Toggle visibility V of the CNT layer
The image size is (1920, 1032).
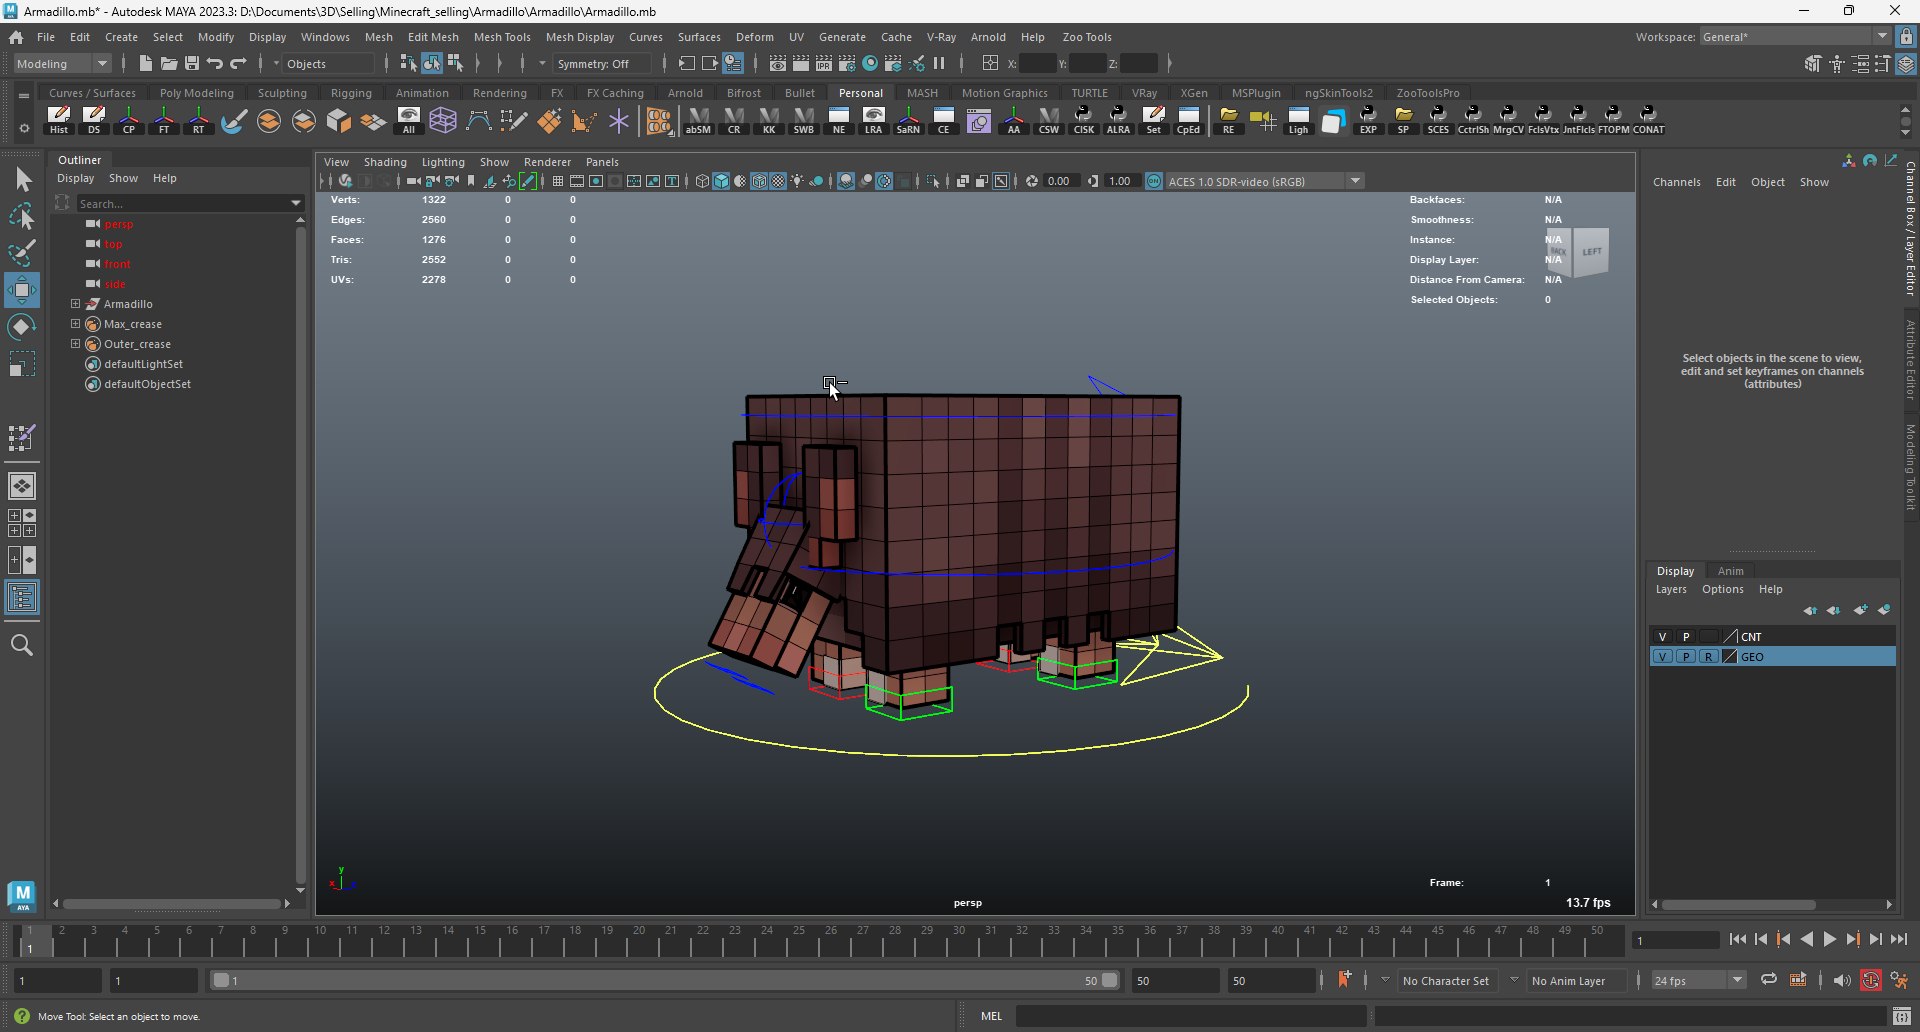click(x=1662, y=636)
